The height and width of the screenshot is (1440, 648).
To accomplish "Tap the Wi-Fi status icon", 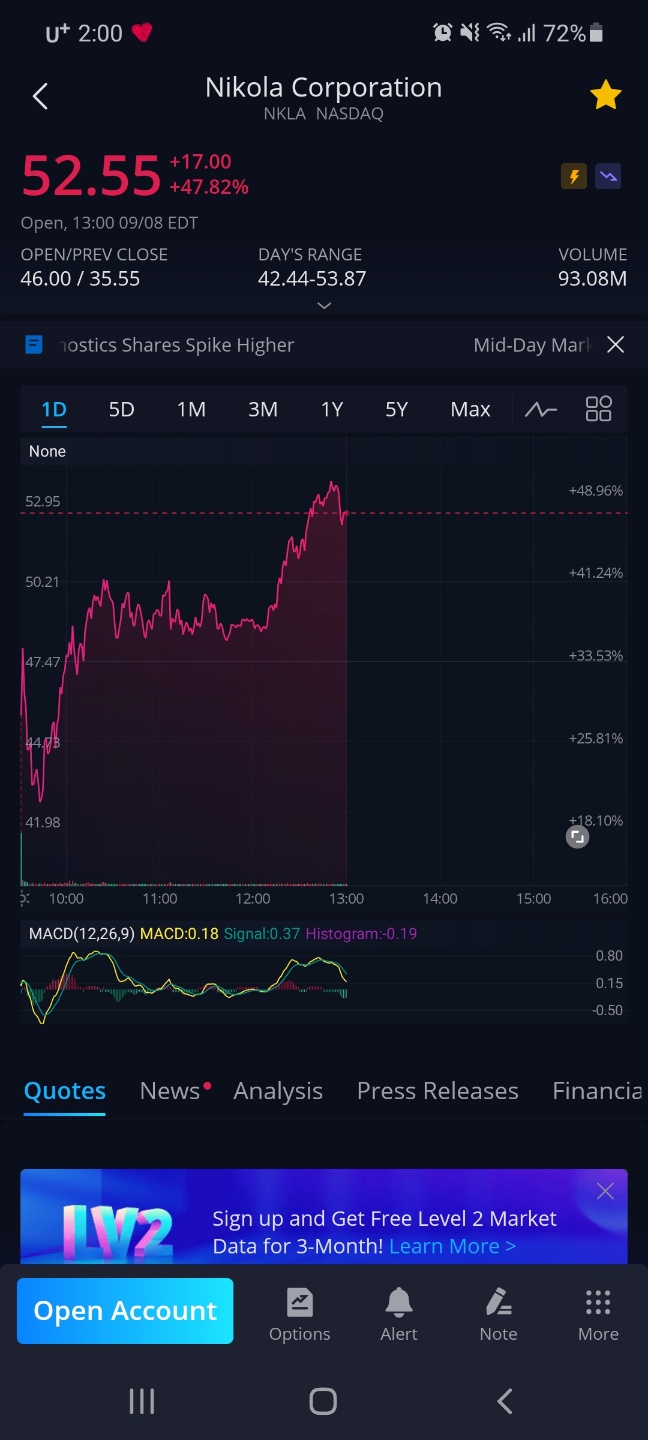I will point(499,33).
